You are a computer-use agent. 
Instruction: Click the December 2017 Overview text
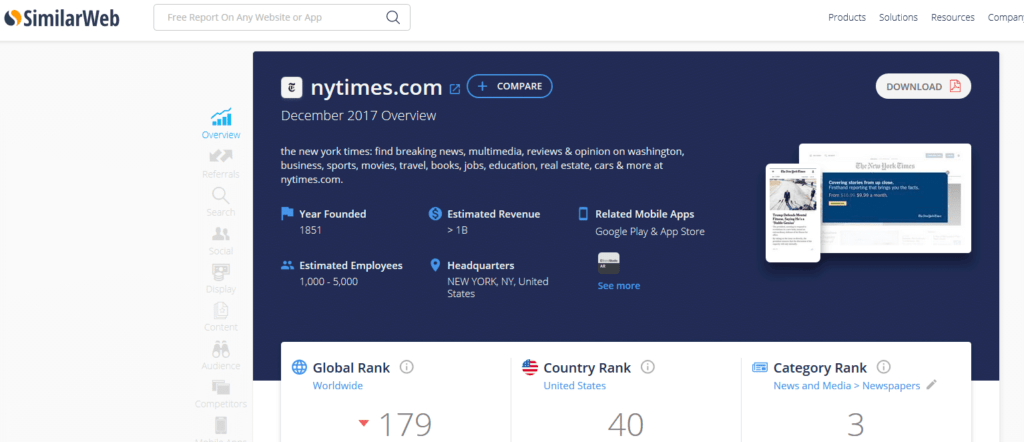(x=358, y=116)
